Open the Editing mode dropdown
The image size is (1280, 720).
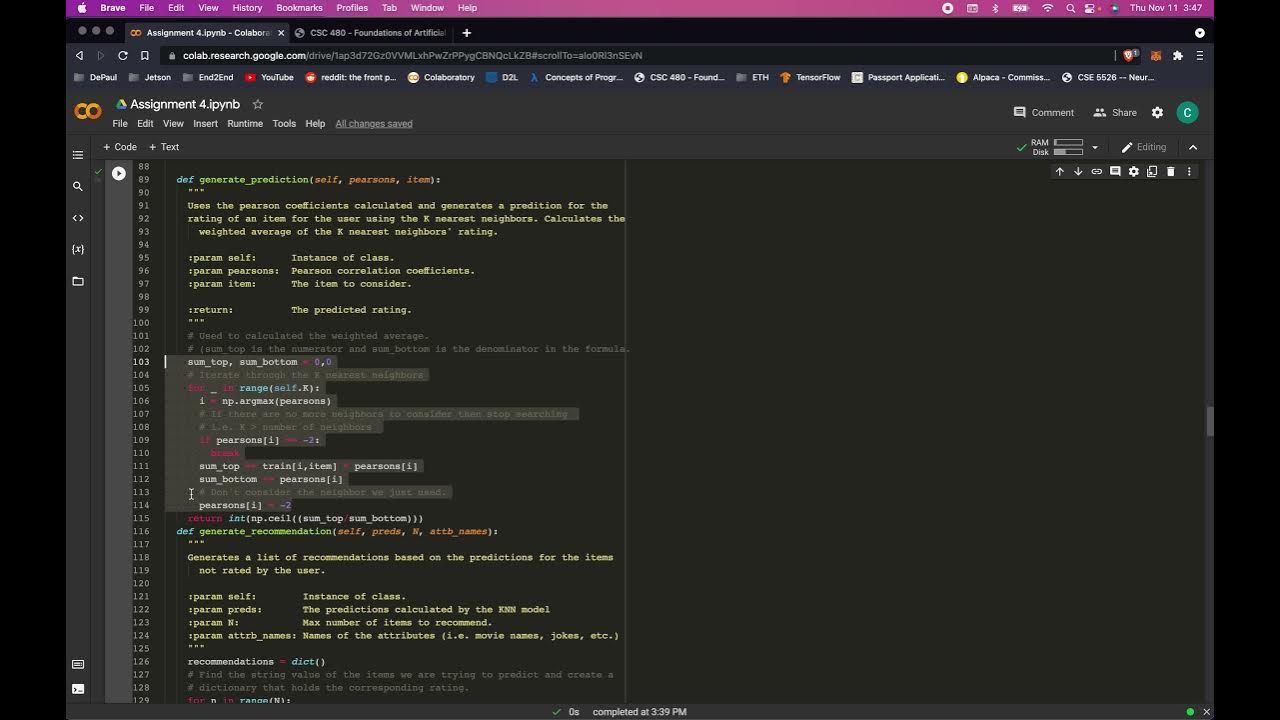(1144, 147)
